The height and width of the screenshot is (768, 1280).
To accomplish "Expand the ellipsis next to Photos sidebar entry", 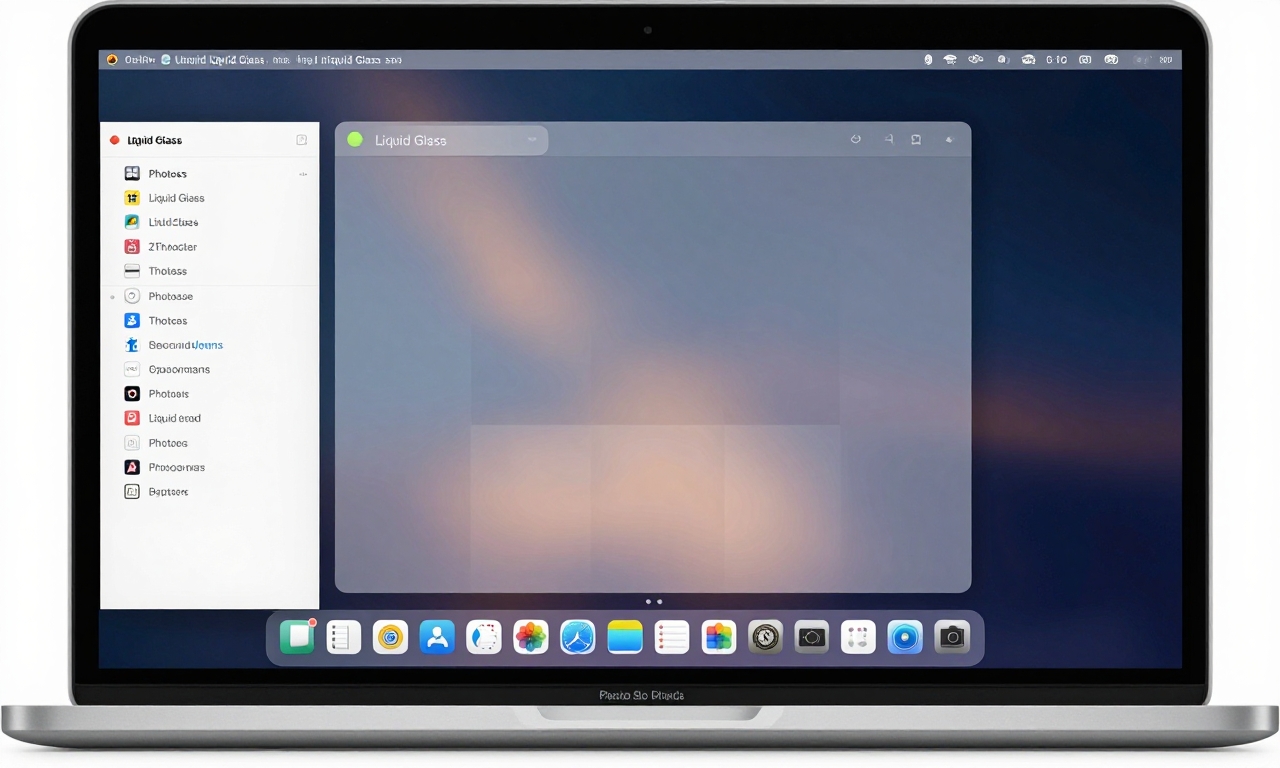I will 303,173.
